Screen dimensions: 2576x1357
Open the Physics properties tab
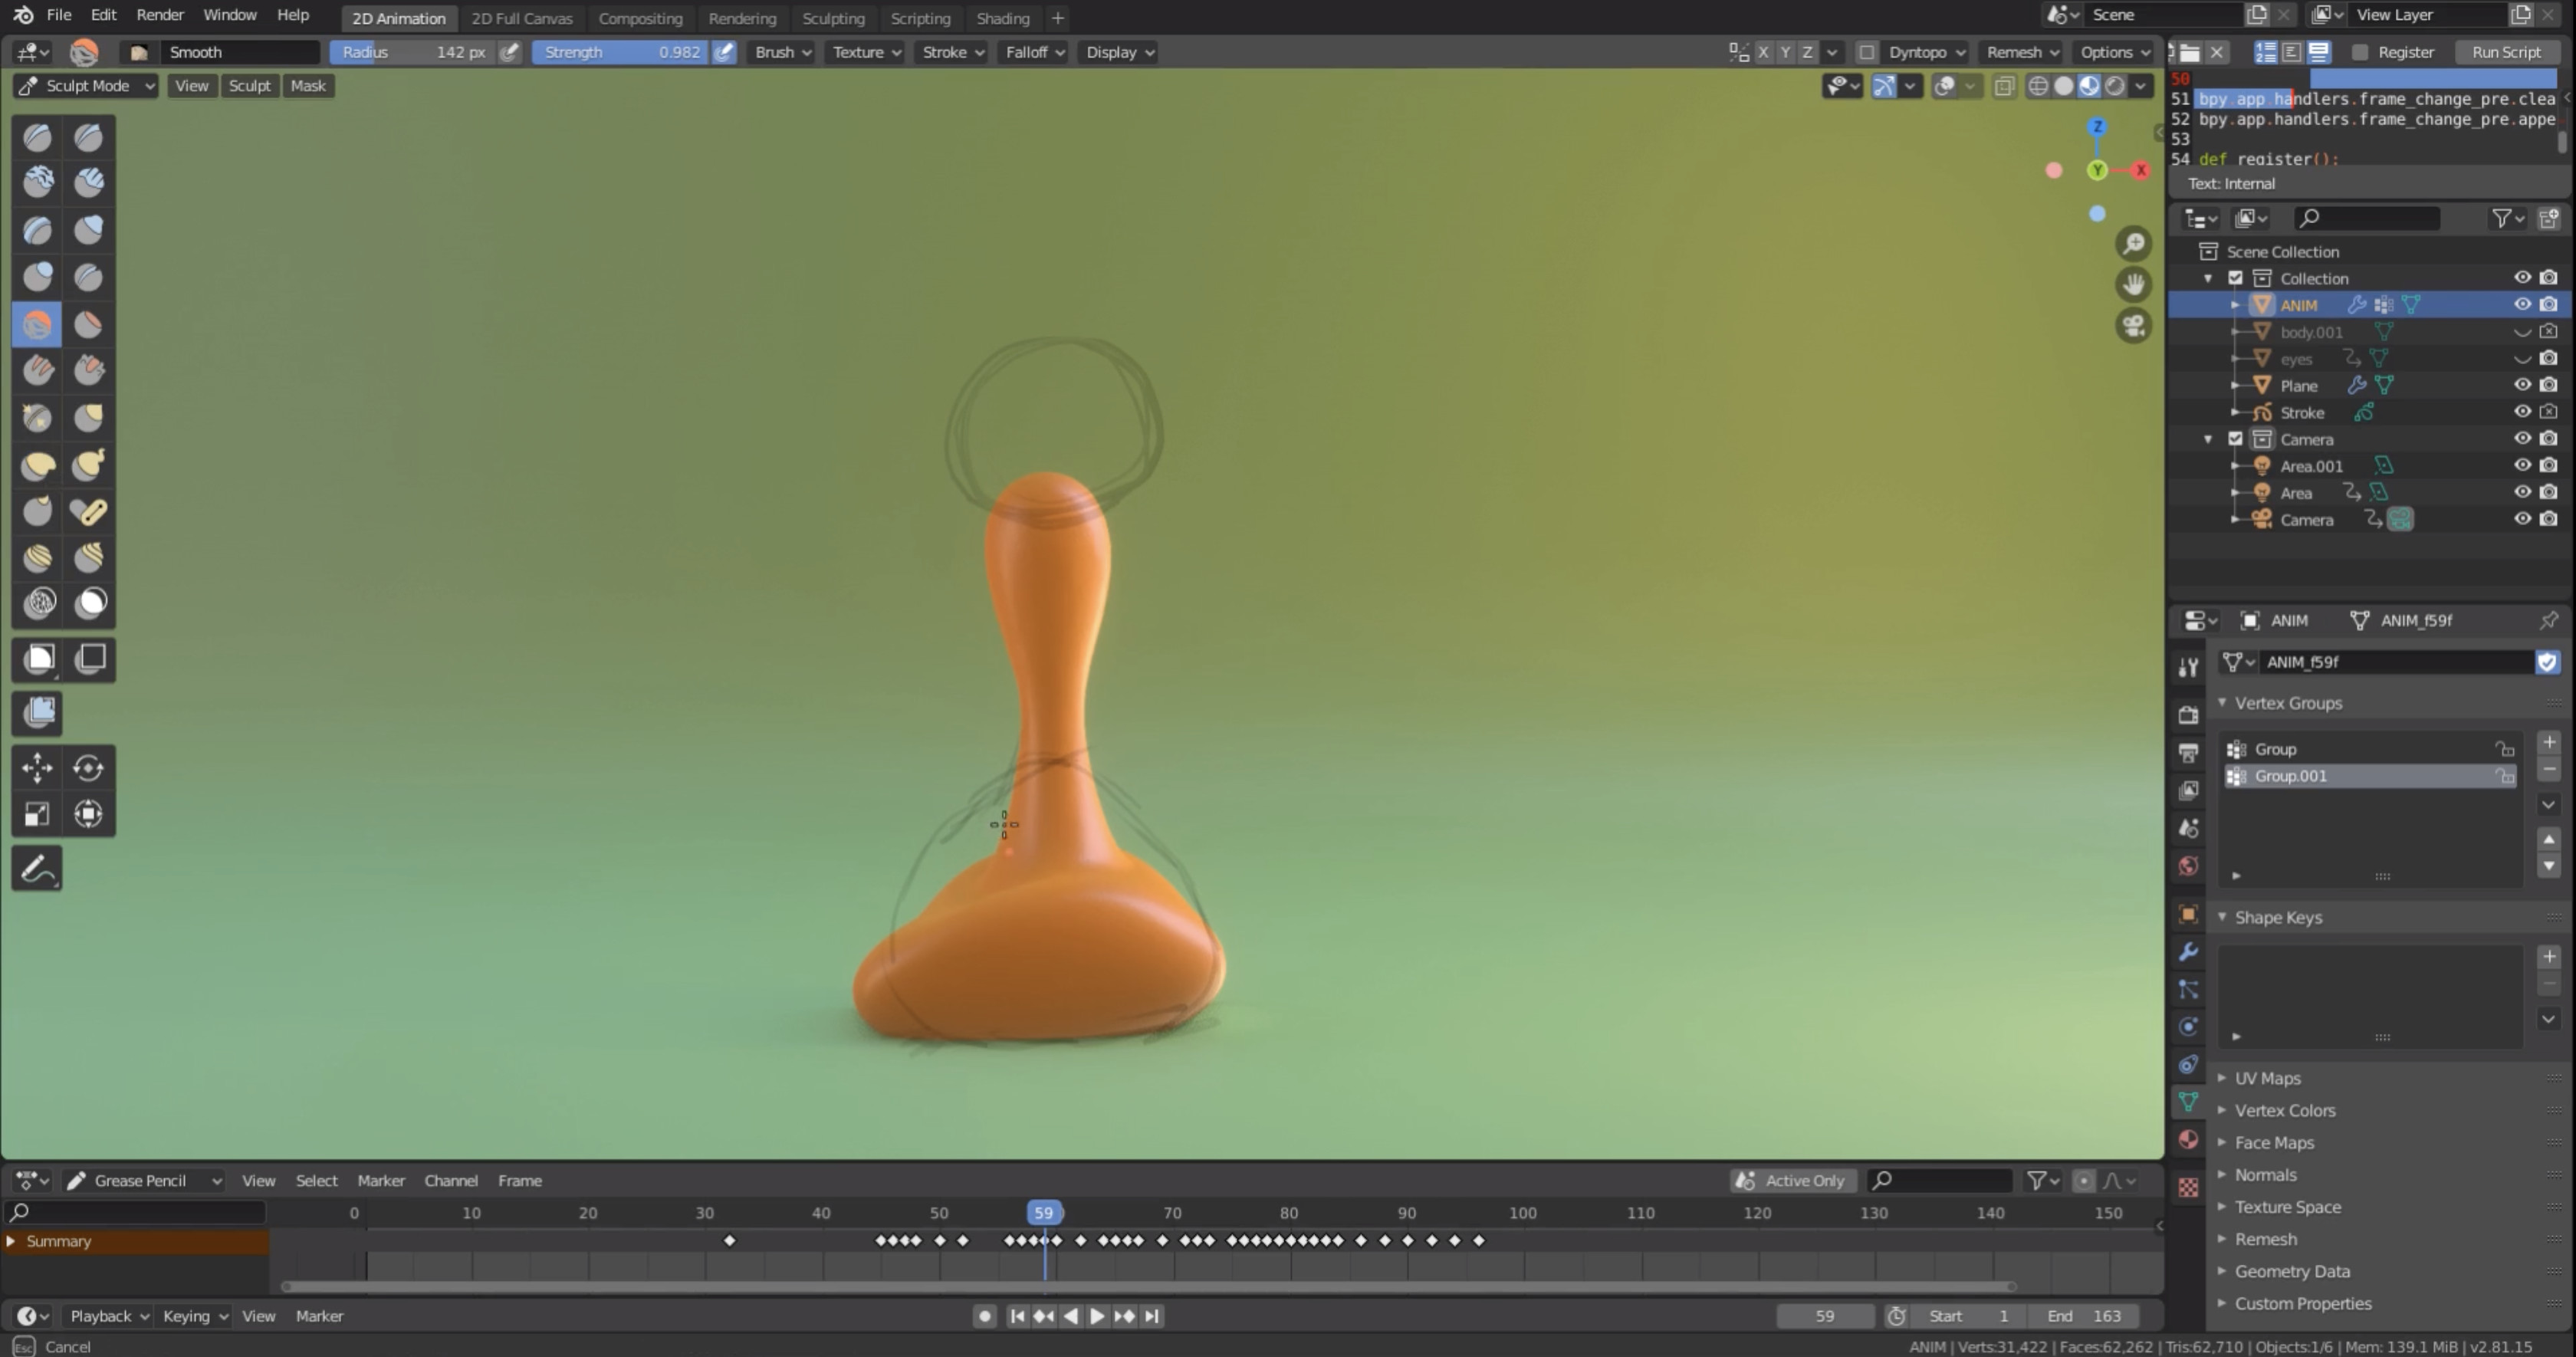coord(2188,1026)
